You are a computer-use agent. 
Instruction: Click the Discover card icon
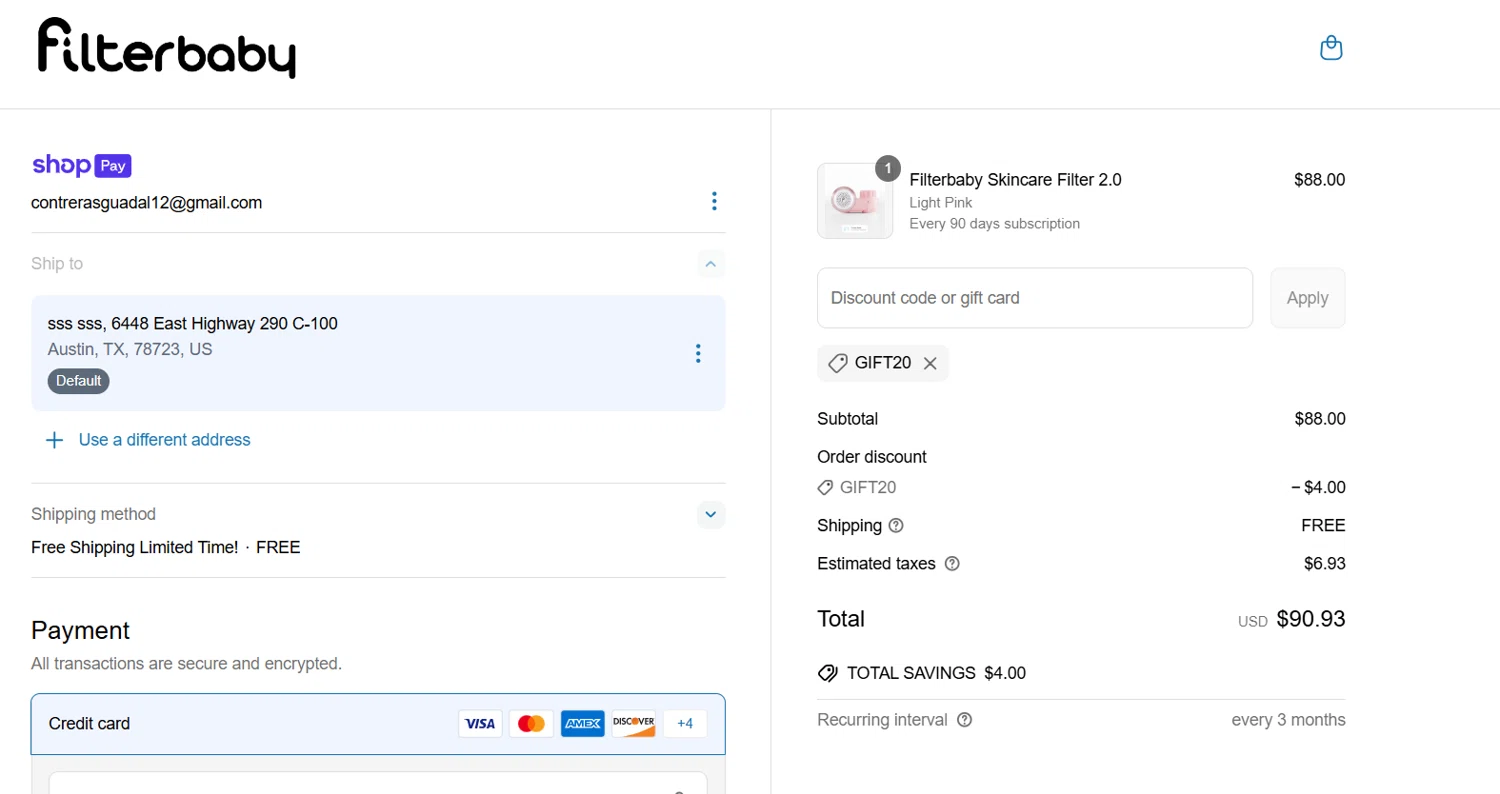pos(633,723)
